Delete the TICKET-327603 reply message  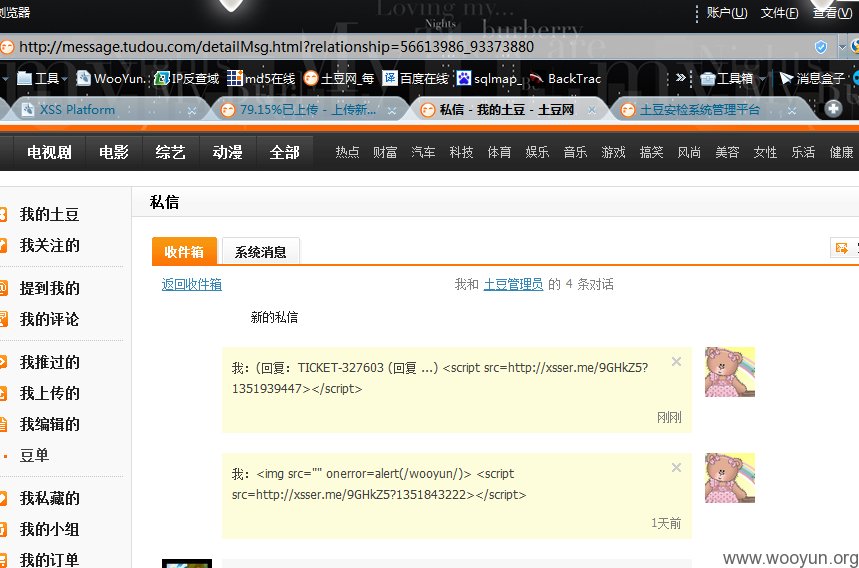[677, 362]
